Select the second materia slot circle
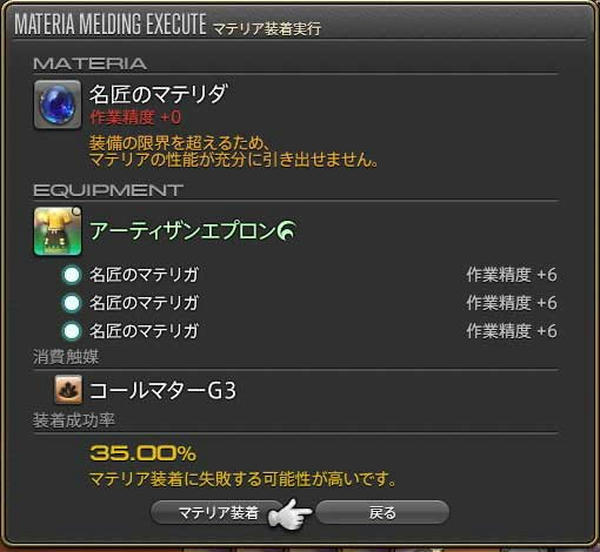 [72, 303]
